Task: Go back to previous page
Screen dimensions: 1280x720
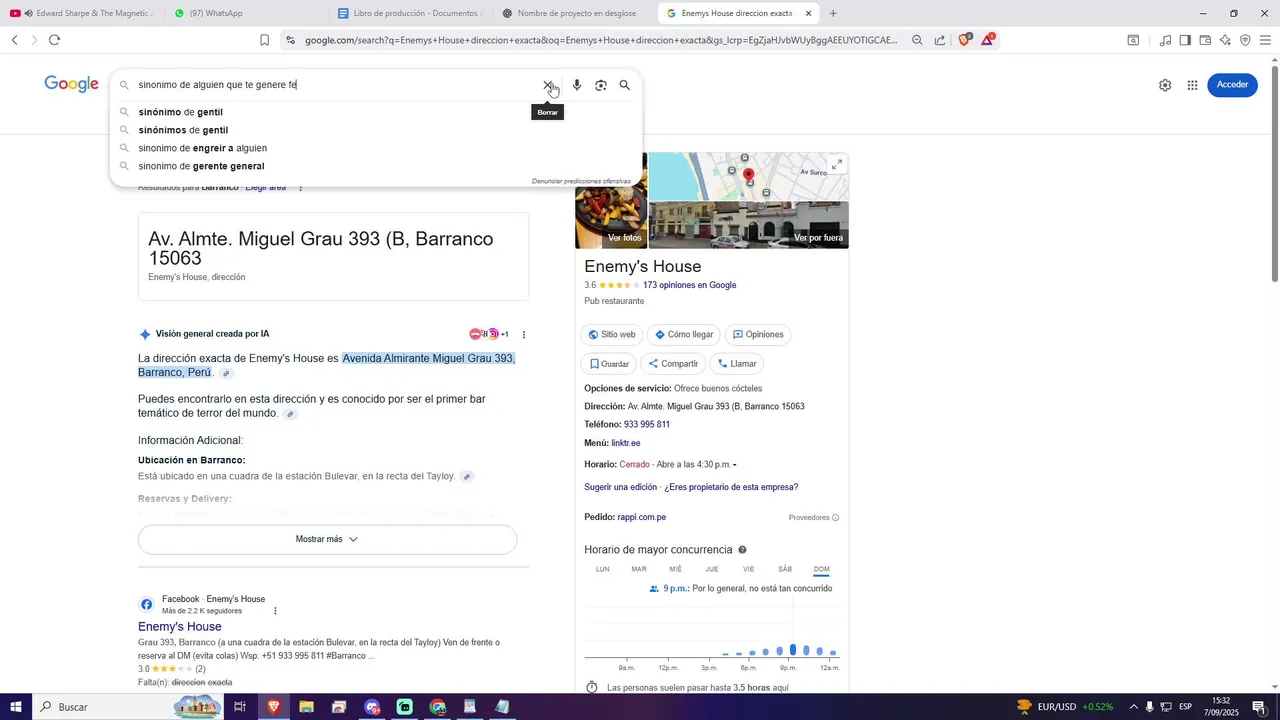Action: (15, 40)
